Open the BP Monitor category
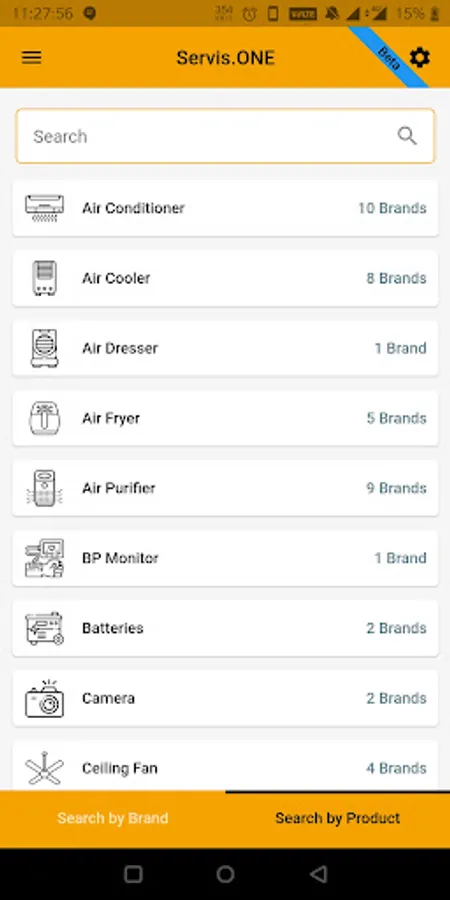Image resolution: width=450 pixels, height=900 pixels. click(225, 558)
